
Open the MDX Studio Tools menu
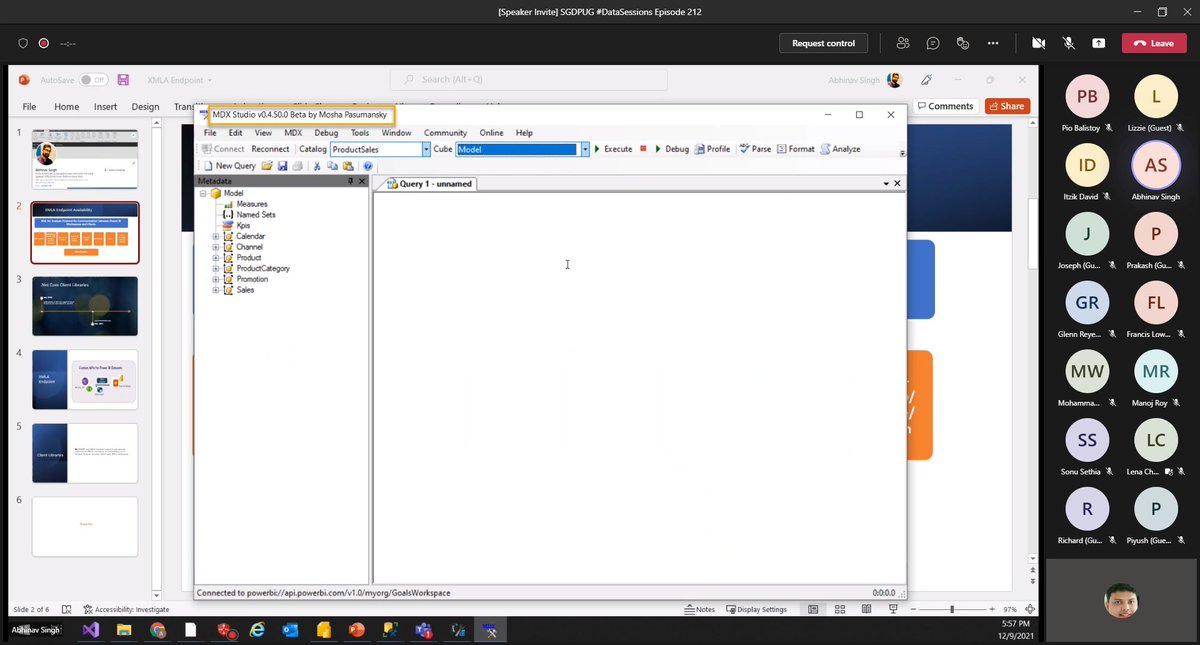[360, 132]
